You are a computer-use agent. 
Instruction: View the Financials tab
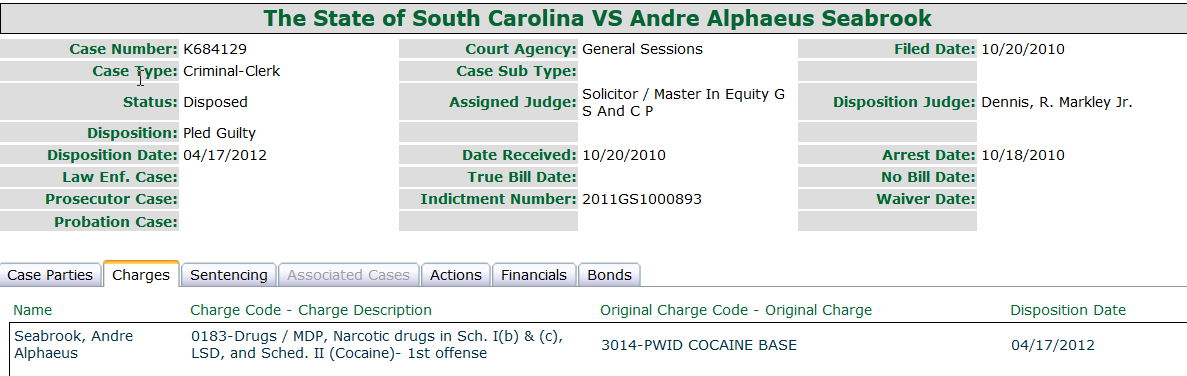pyautogui.click(x=534, y=275)
